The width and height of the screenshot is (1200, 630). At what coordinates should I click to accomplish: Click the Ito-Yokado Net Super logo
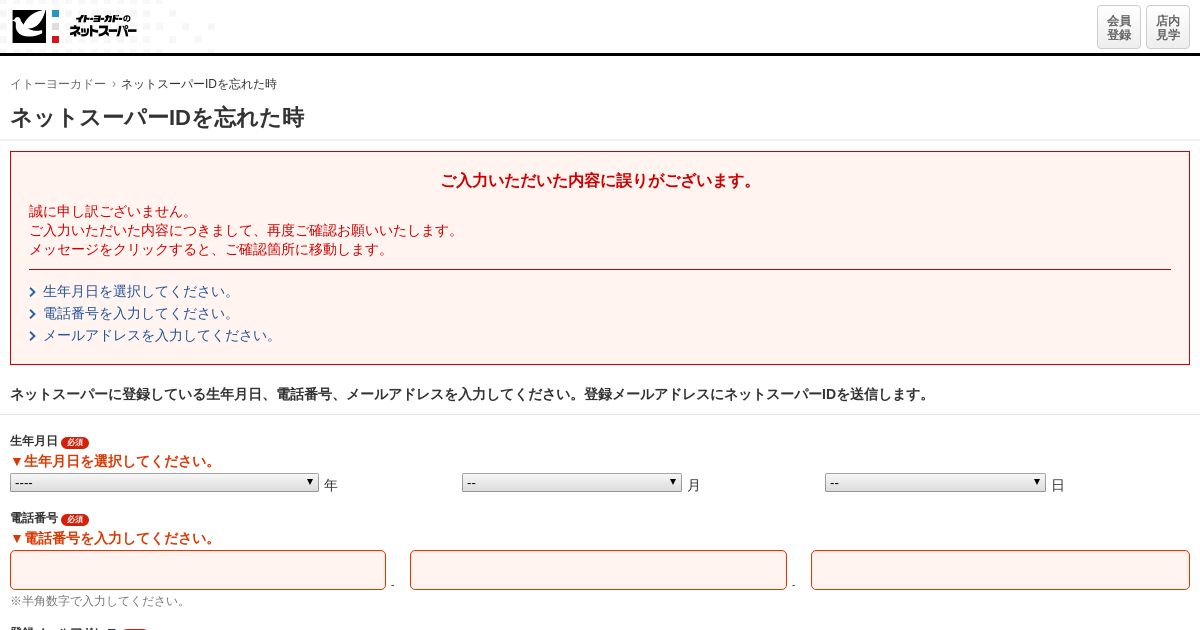(x=75, y=26)
